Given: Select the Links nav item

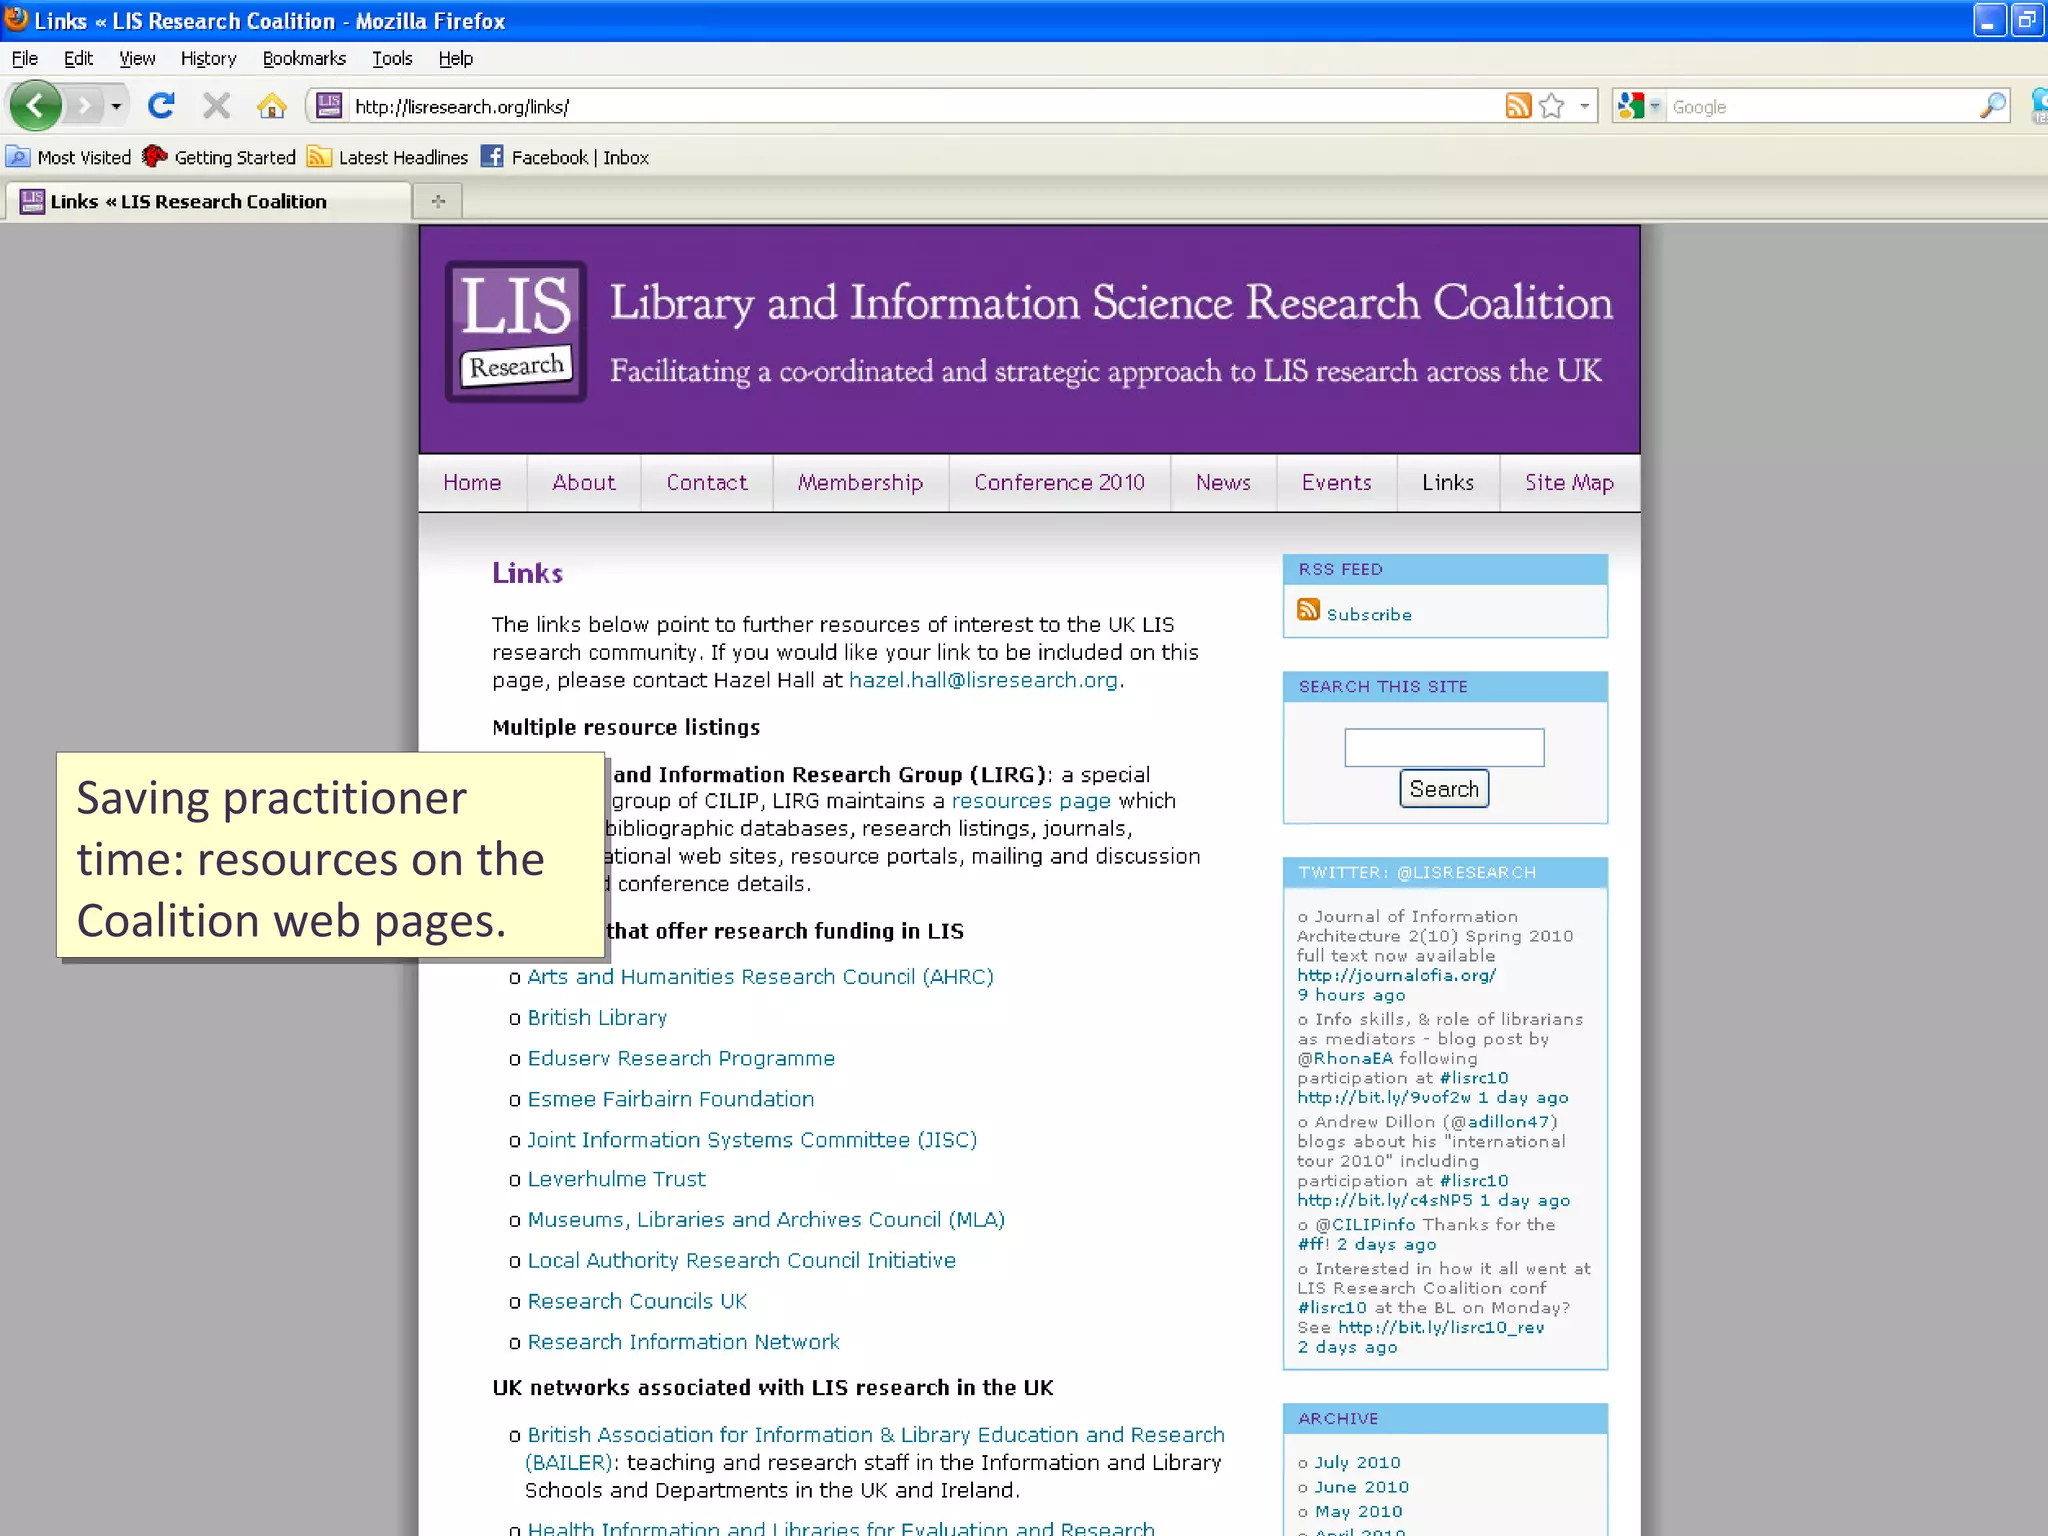Looking at the screenshot, I should click(x=1448, y=482).
